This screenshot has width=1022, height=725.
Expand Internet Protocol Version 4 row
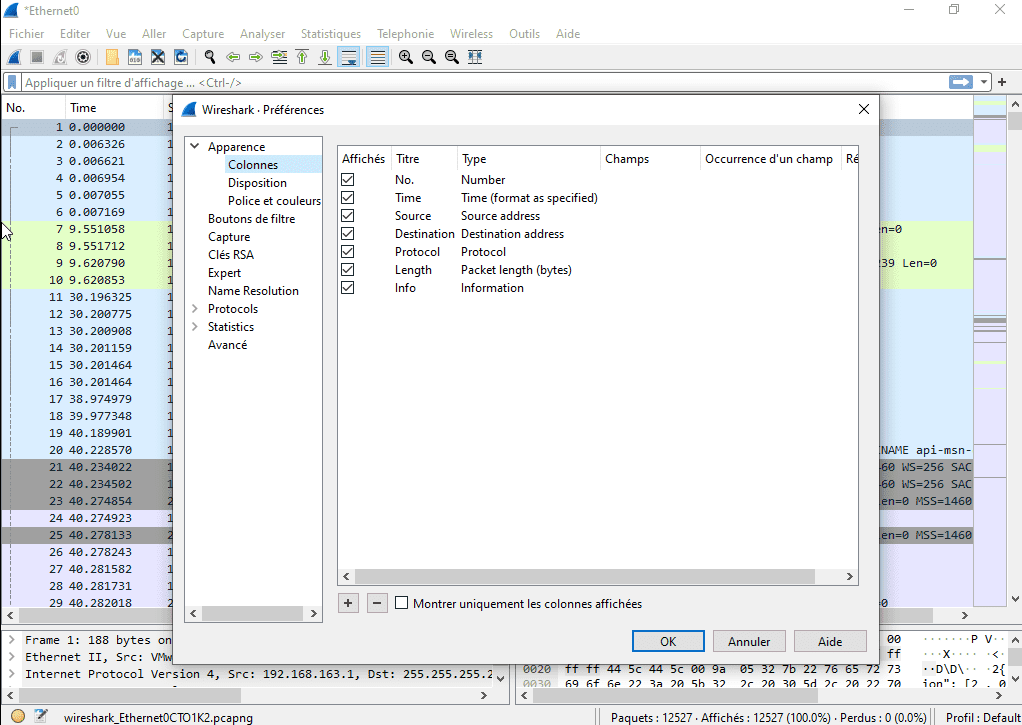12,673
